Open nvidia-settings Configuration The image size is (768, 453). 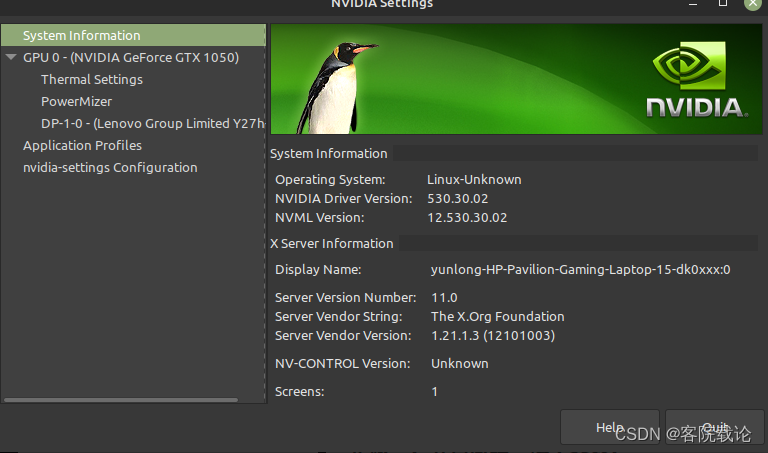[110, 168]
